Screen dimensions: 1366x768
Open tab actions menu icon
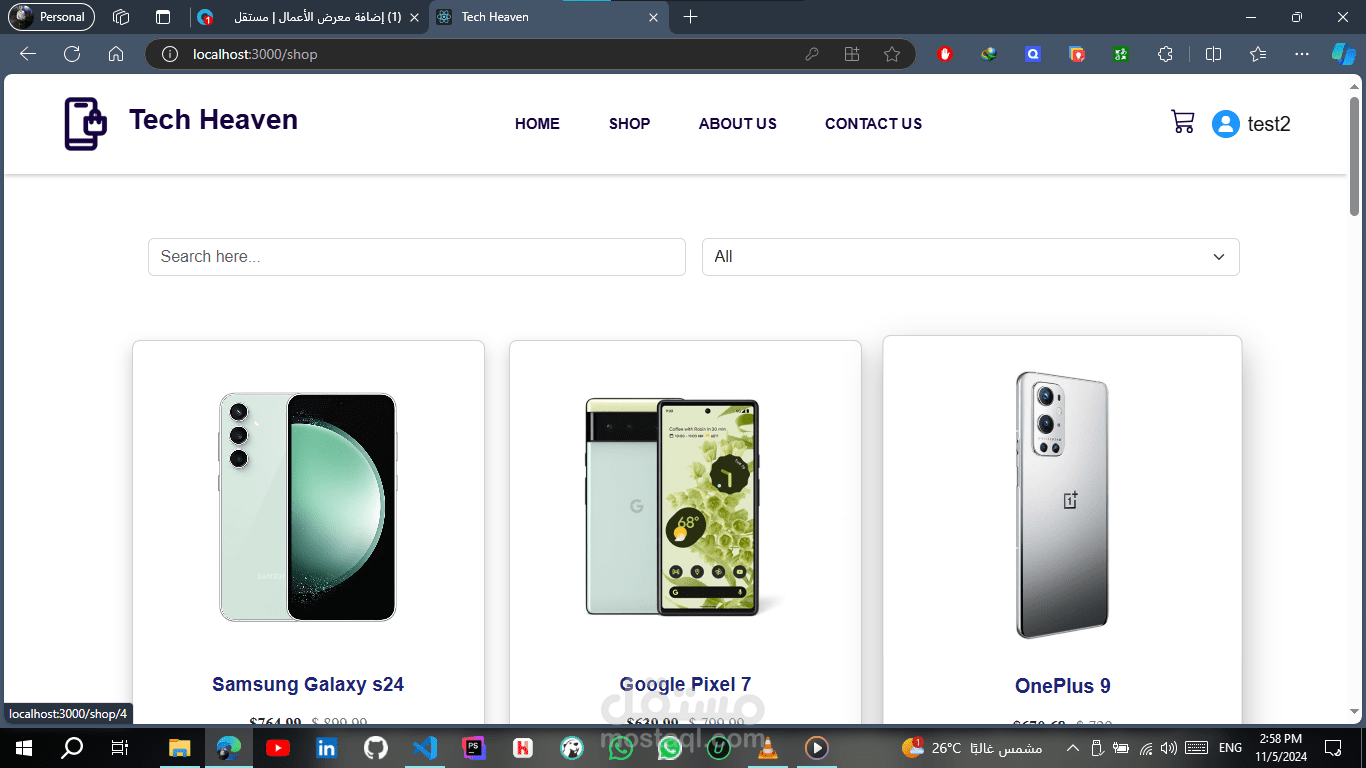[x=163, y=17]
